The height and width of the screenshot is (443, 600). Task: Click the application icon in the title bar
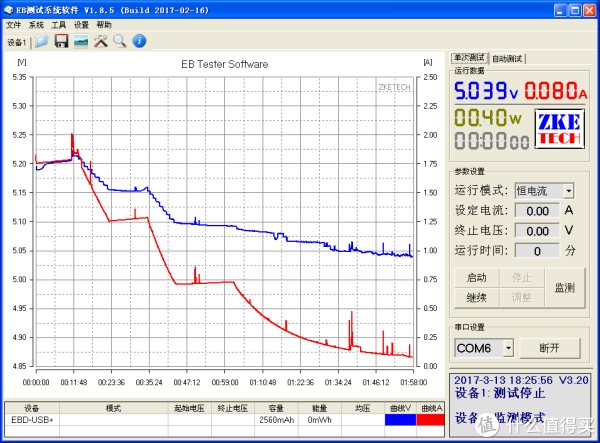click(x=8, y=10)
